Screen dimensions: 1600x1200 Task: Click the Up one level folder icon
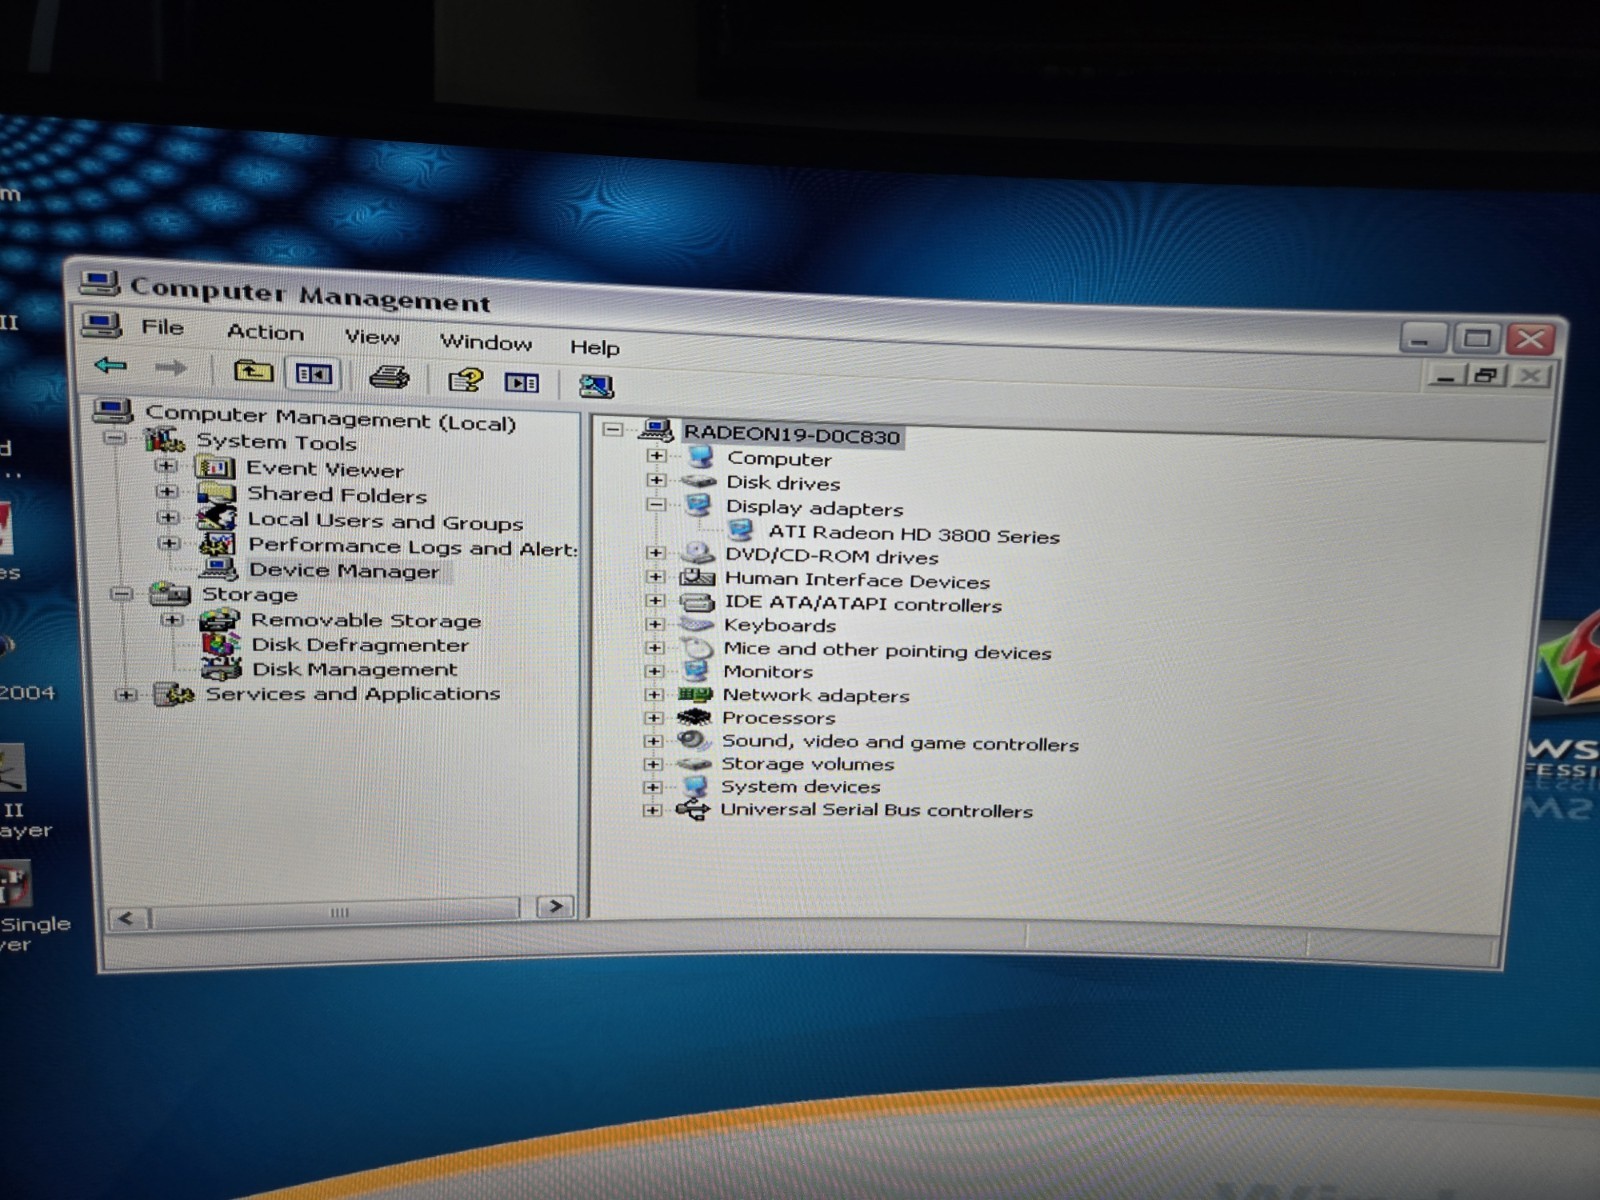pyautogui.click(x=253, y=372)
